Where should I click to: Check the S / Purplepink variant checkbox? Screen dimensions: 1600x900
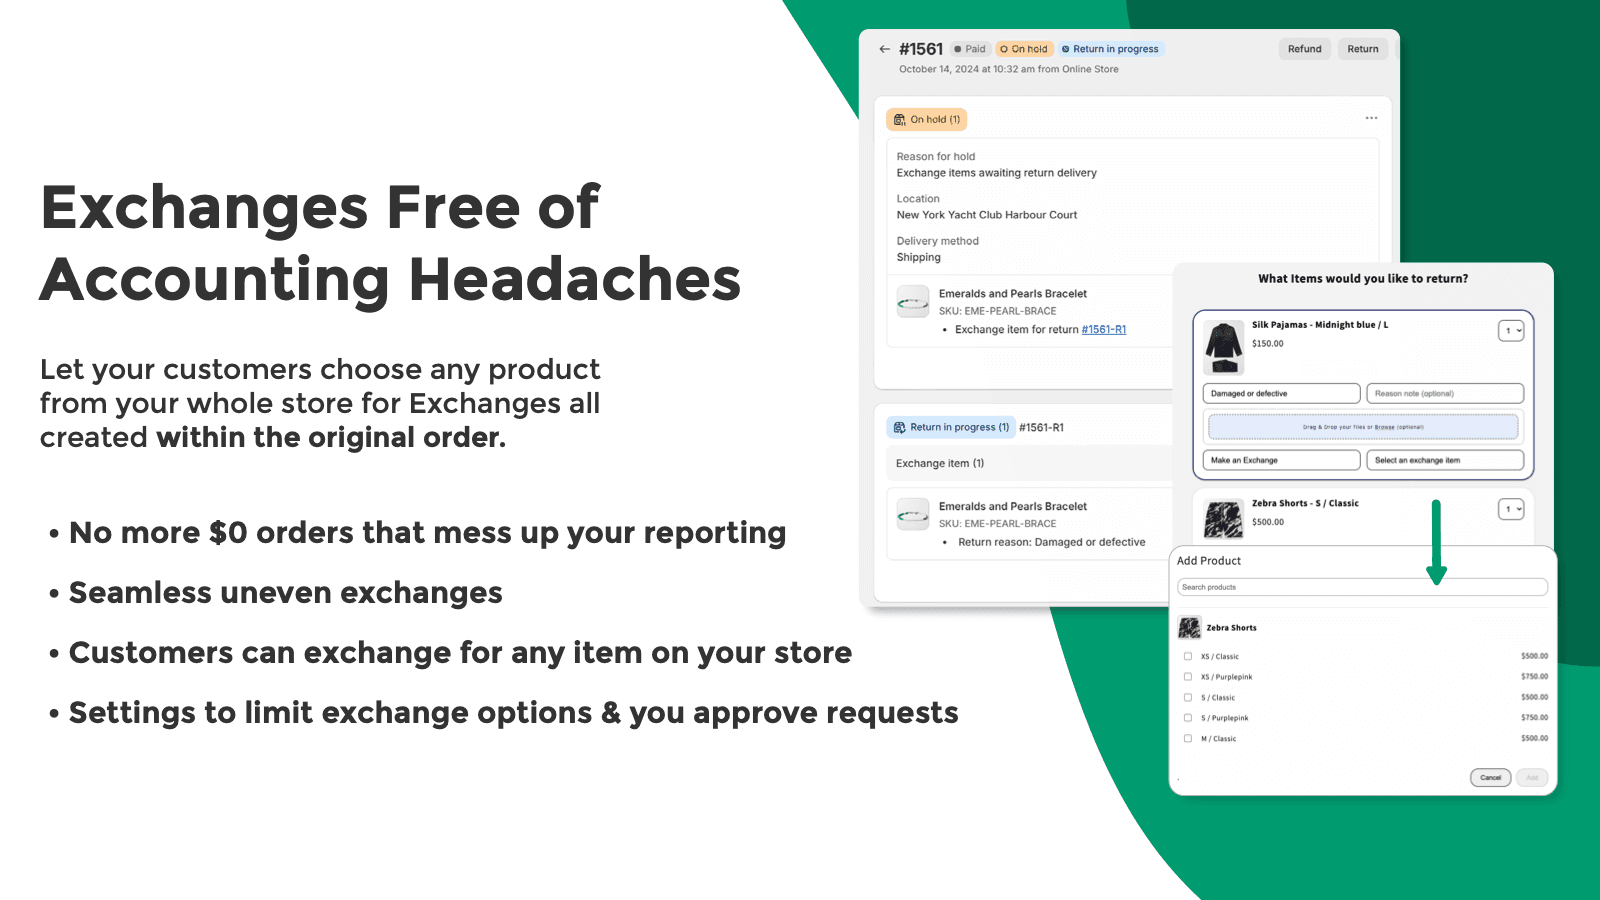point(1187,717)
